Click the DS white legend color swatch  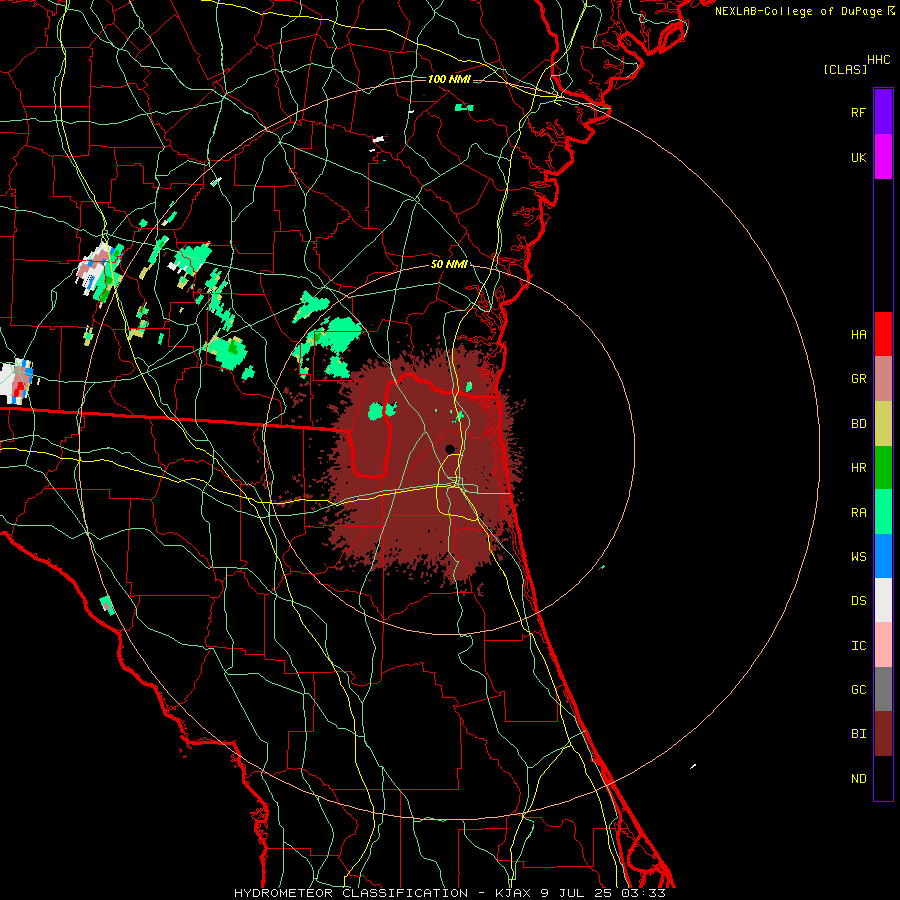point(883,600)
